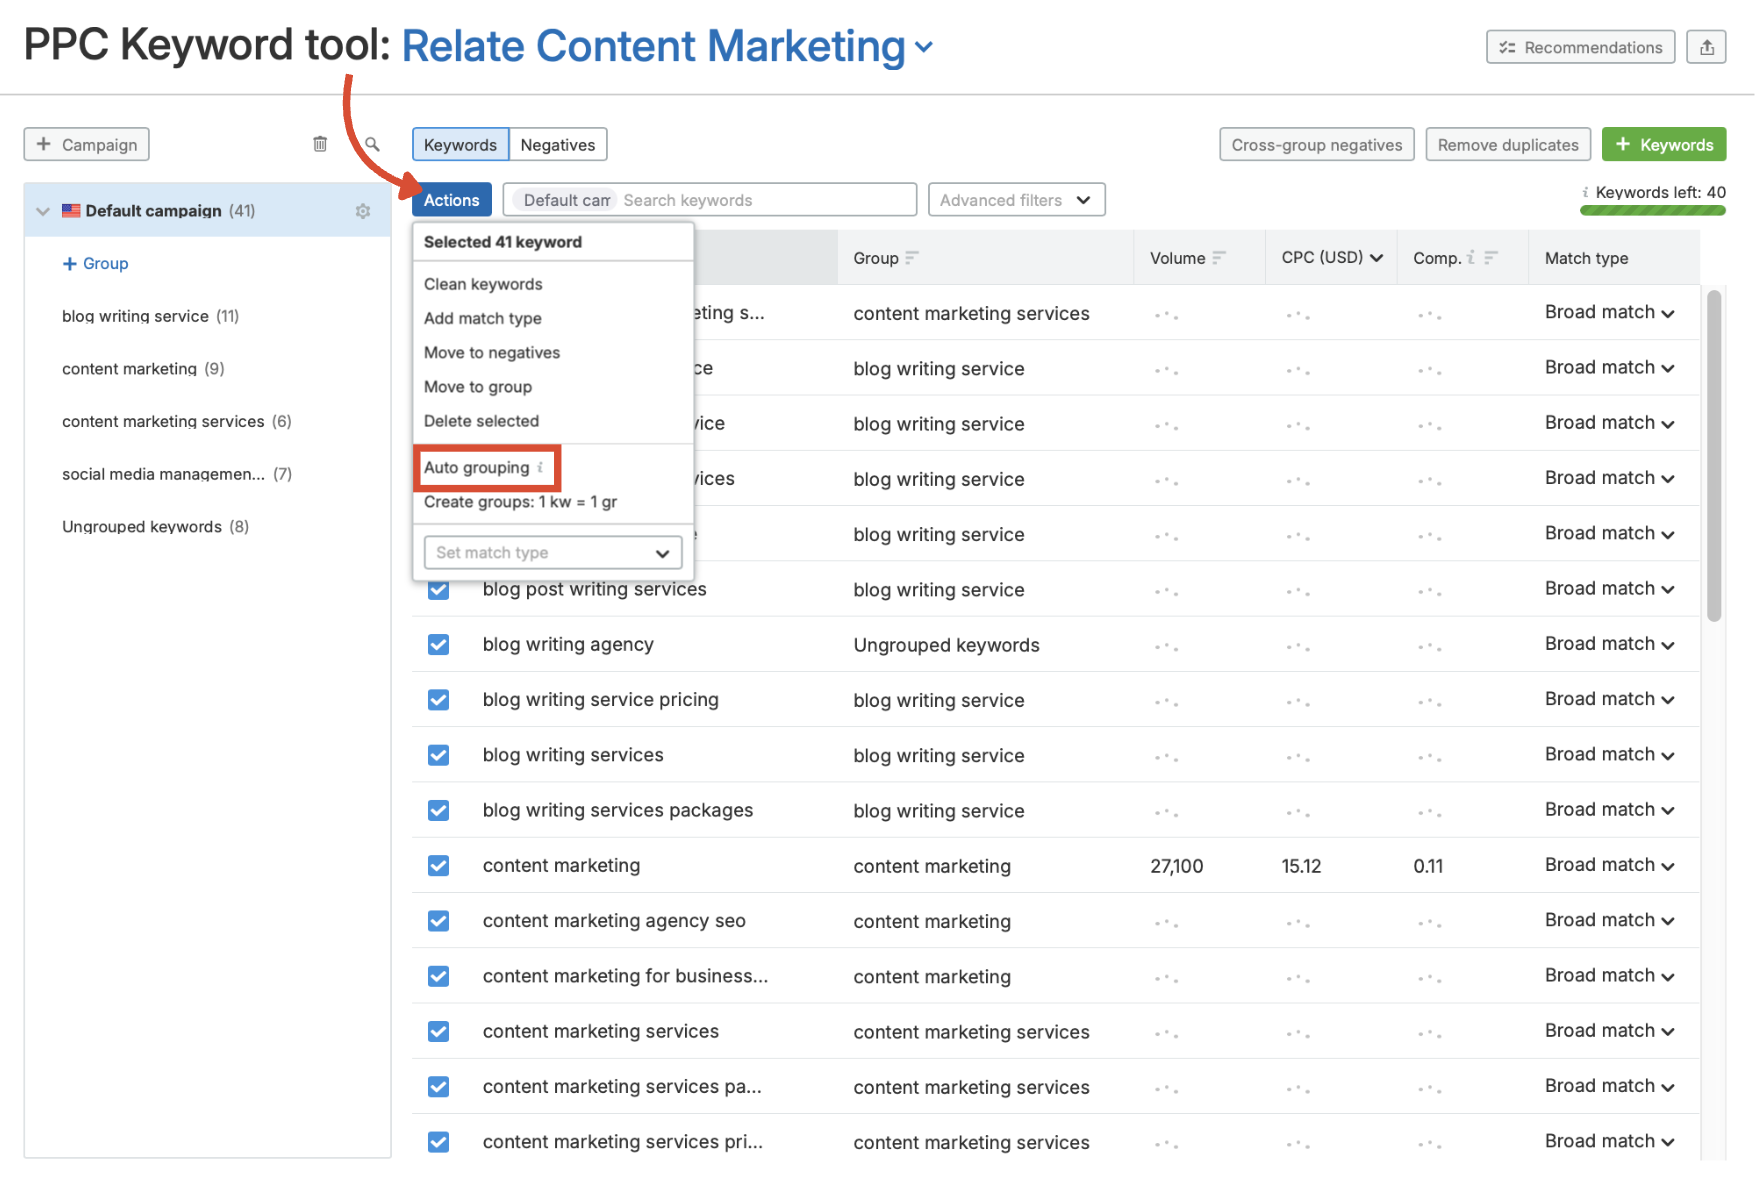Uncheck the blog writing agency keyword
1758x1178 pixels.
coord(438,644)
